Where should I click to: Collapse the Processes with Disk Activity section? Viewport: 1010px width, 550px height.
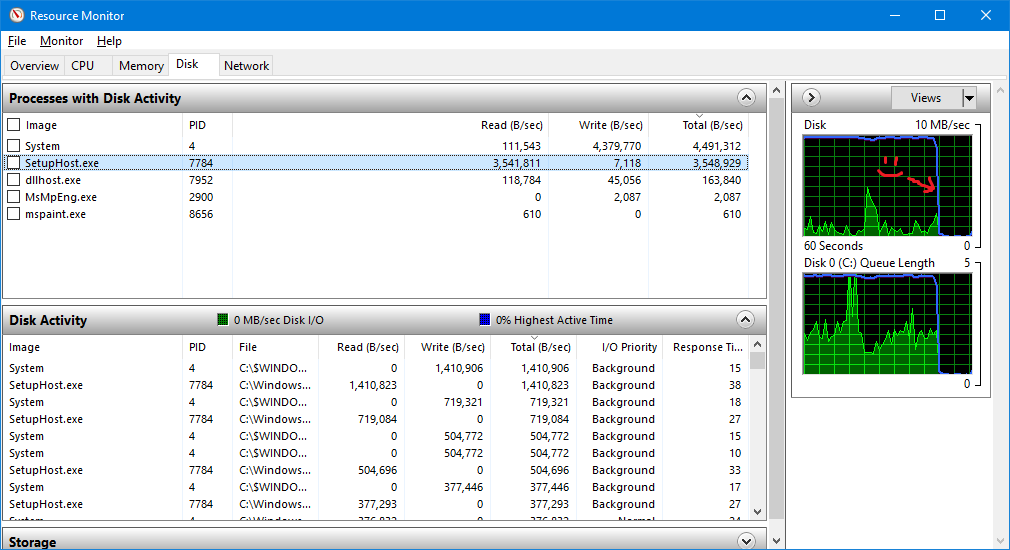click(746, 98)
